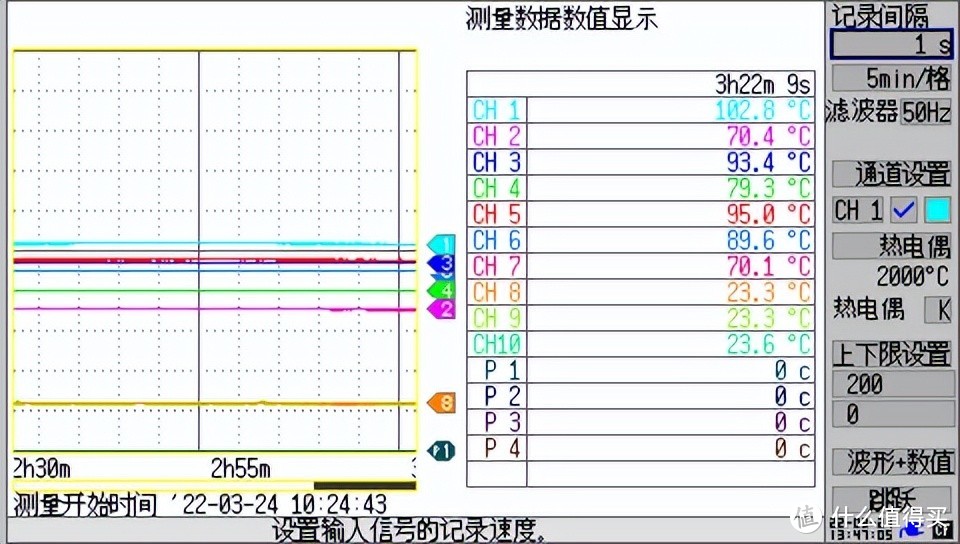Viewport: 960px width, 544px height.
Task: Click the 测量数据数值显示 title
Action: 561,18
